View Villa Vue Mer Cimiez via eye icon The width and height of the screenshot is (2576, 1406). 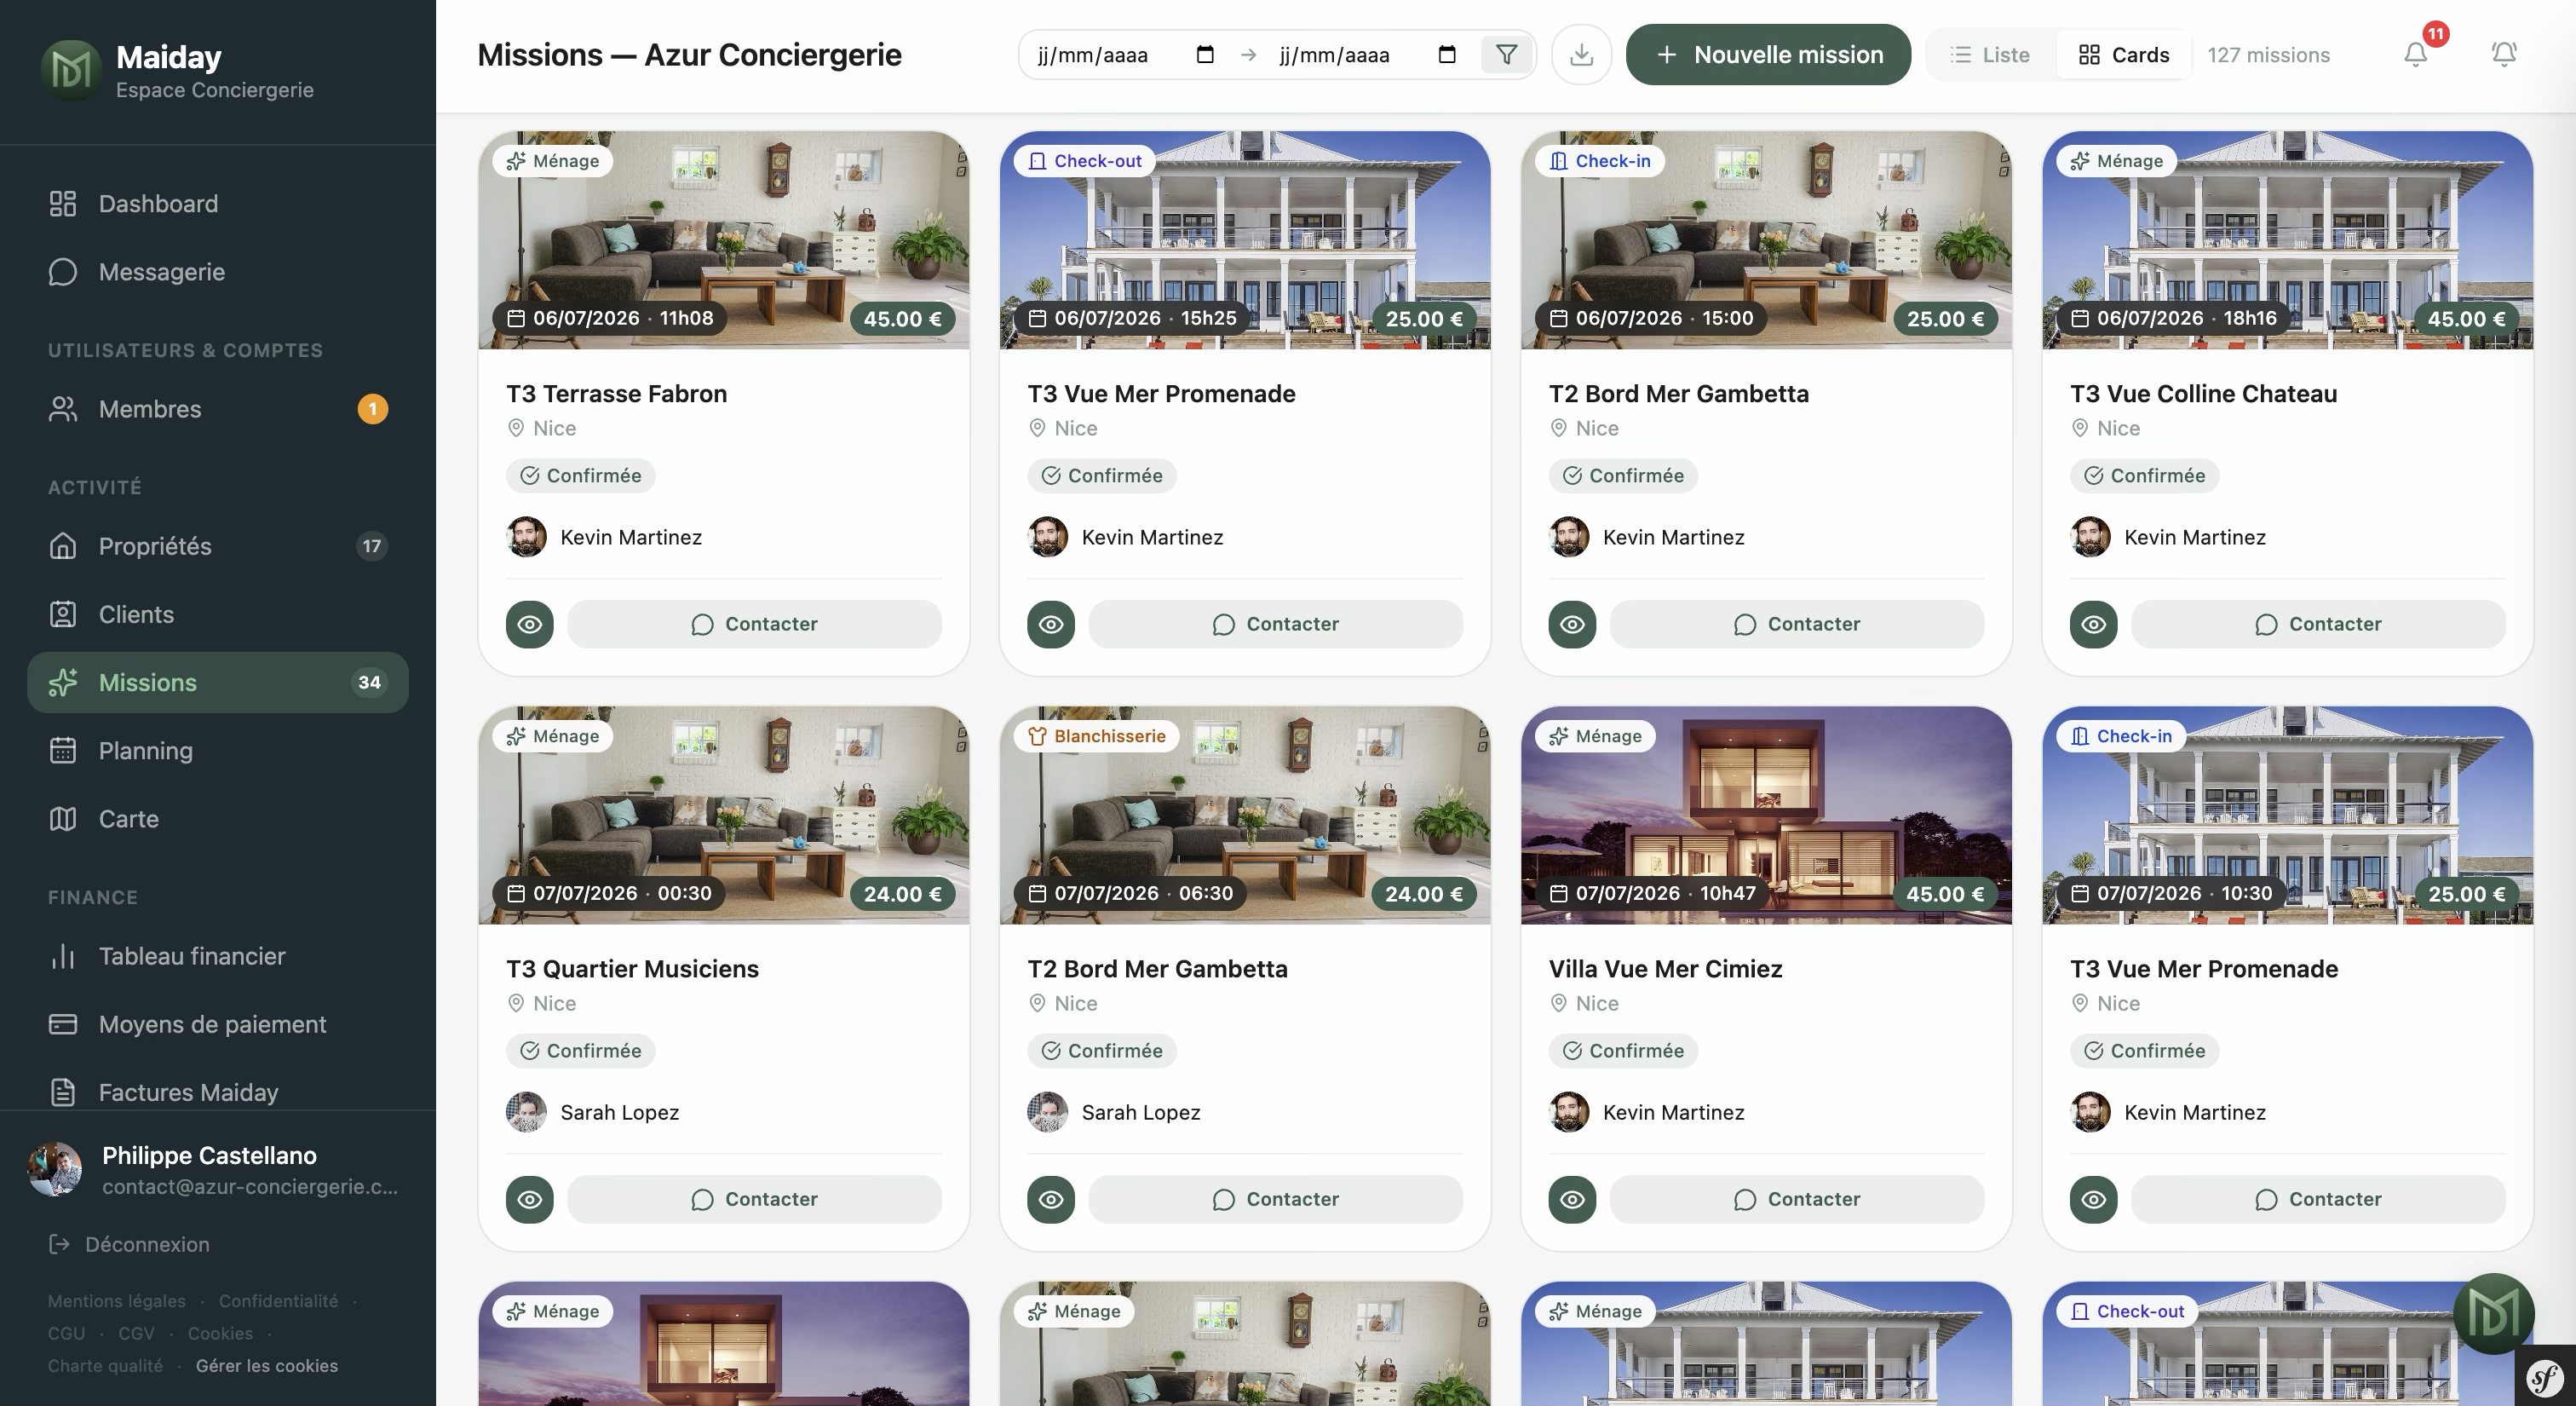1572,1199
